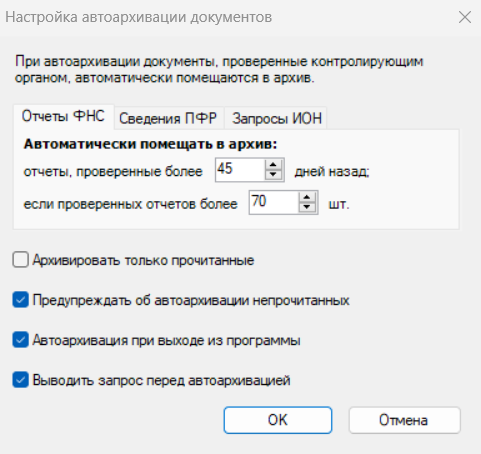Focus the reports count field showing 70

coord(274,202)
